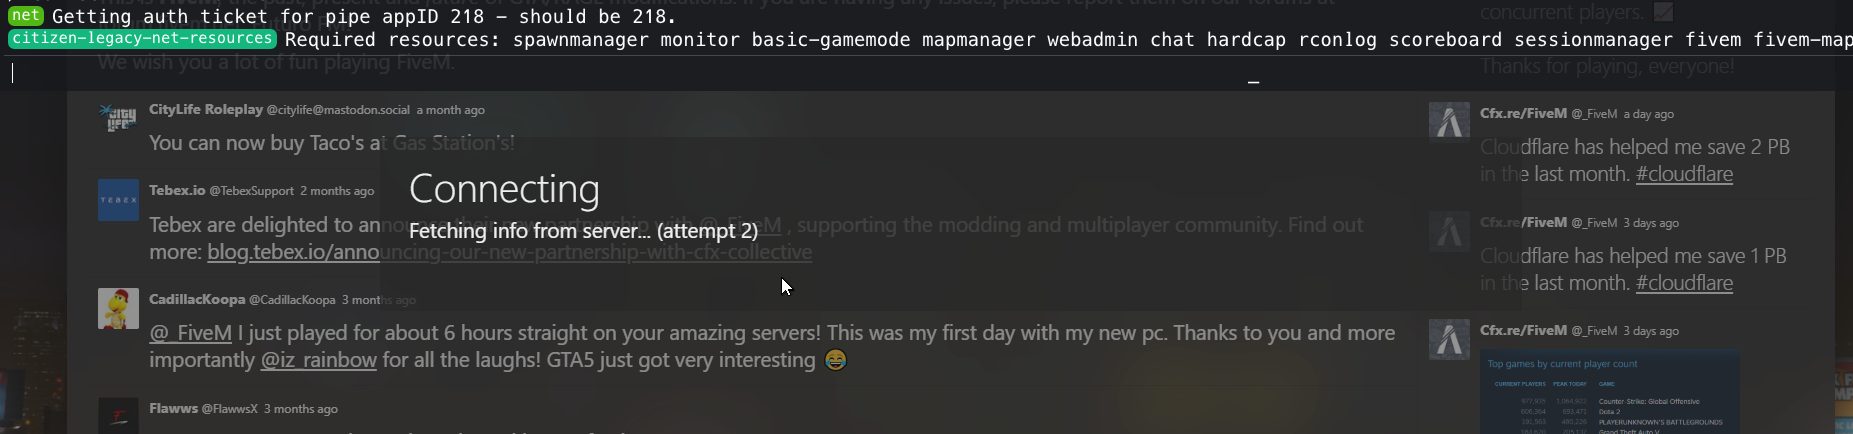Open the top games by player count image
This screenshot has width=1853, height=434.
pyautogui.click(x=1610, y=392)
